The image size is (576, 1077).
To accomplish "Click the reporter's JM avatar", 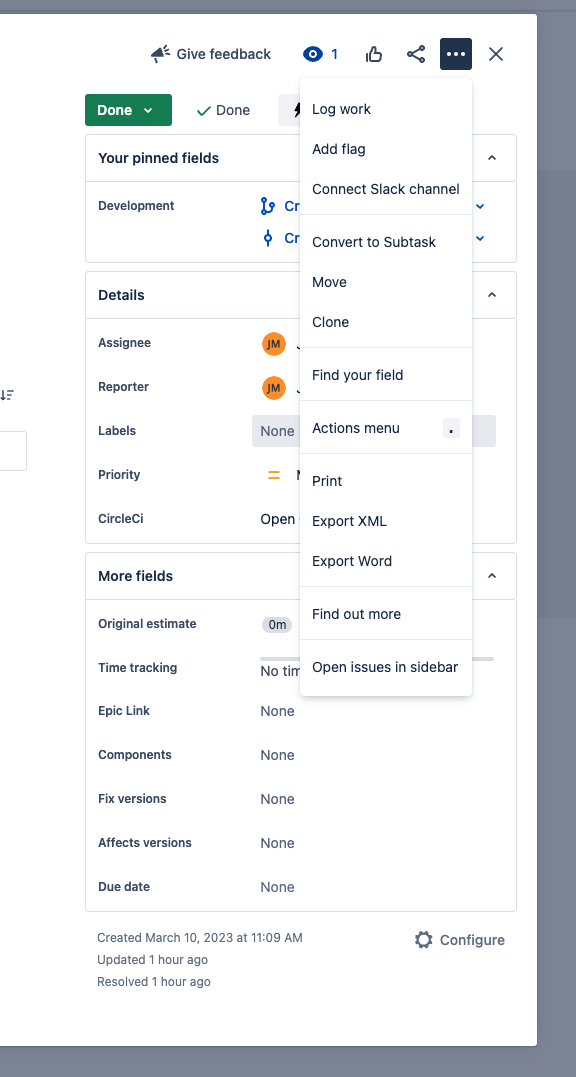I will [x=274, y=387].
